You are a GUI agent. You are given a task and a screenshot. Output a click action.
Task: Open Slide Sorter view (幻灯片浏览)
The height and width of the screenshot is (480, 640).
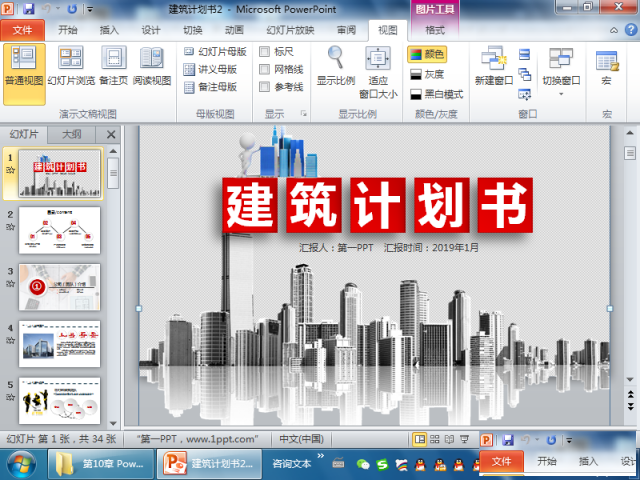pos(71,66)
